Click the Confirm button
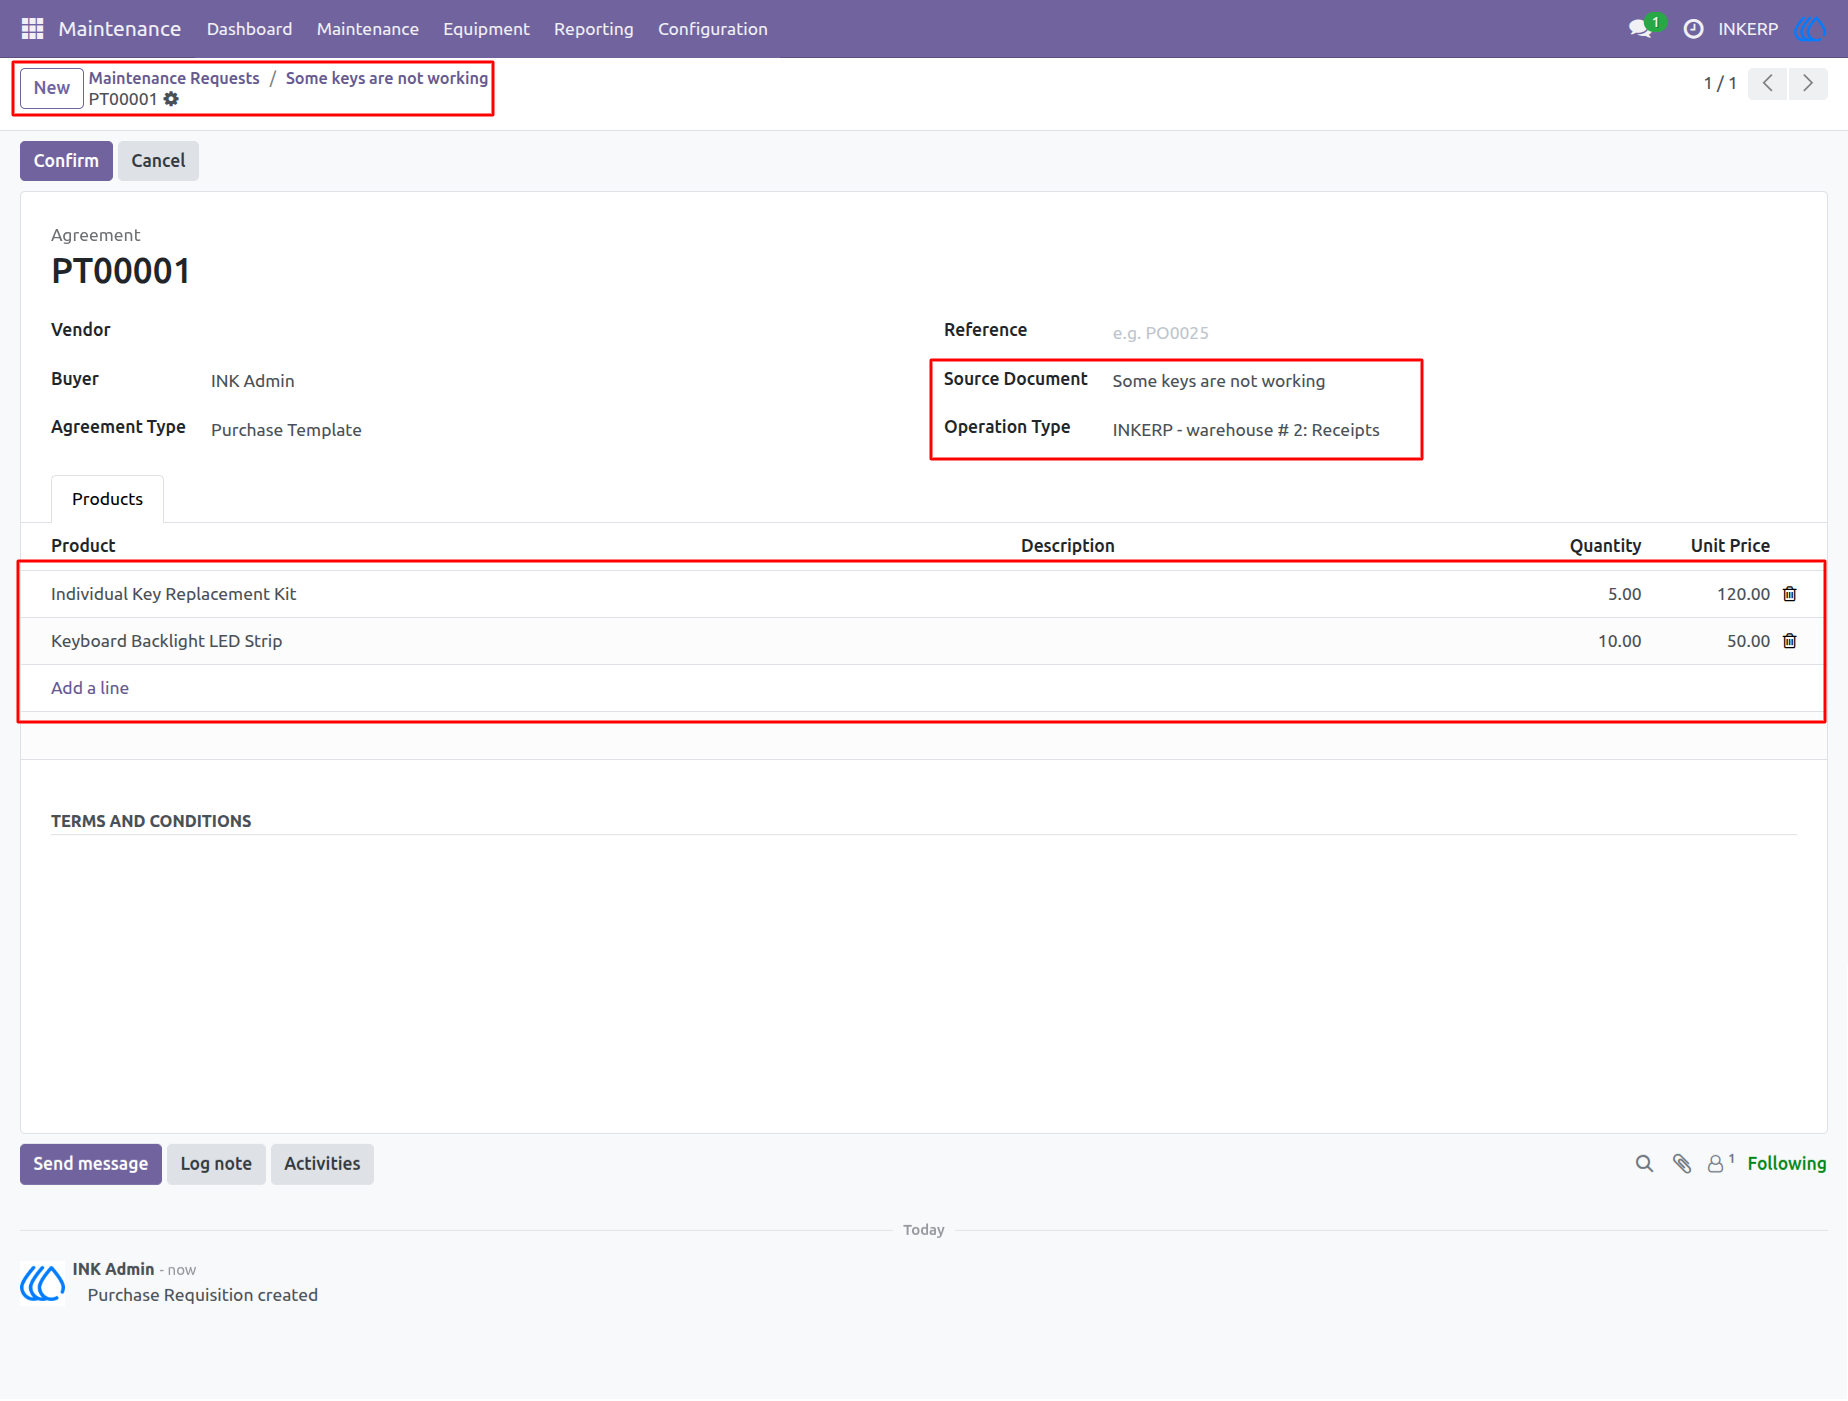The width and height of the screenshot is (1848, 1401). point(66,161)
